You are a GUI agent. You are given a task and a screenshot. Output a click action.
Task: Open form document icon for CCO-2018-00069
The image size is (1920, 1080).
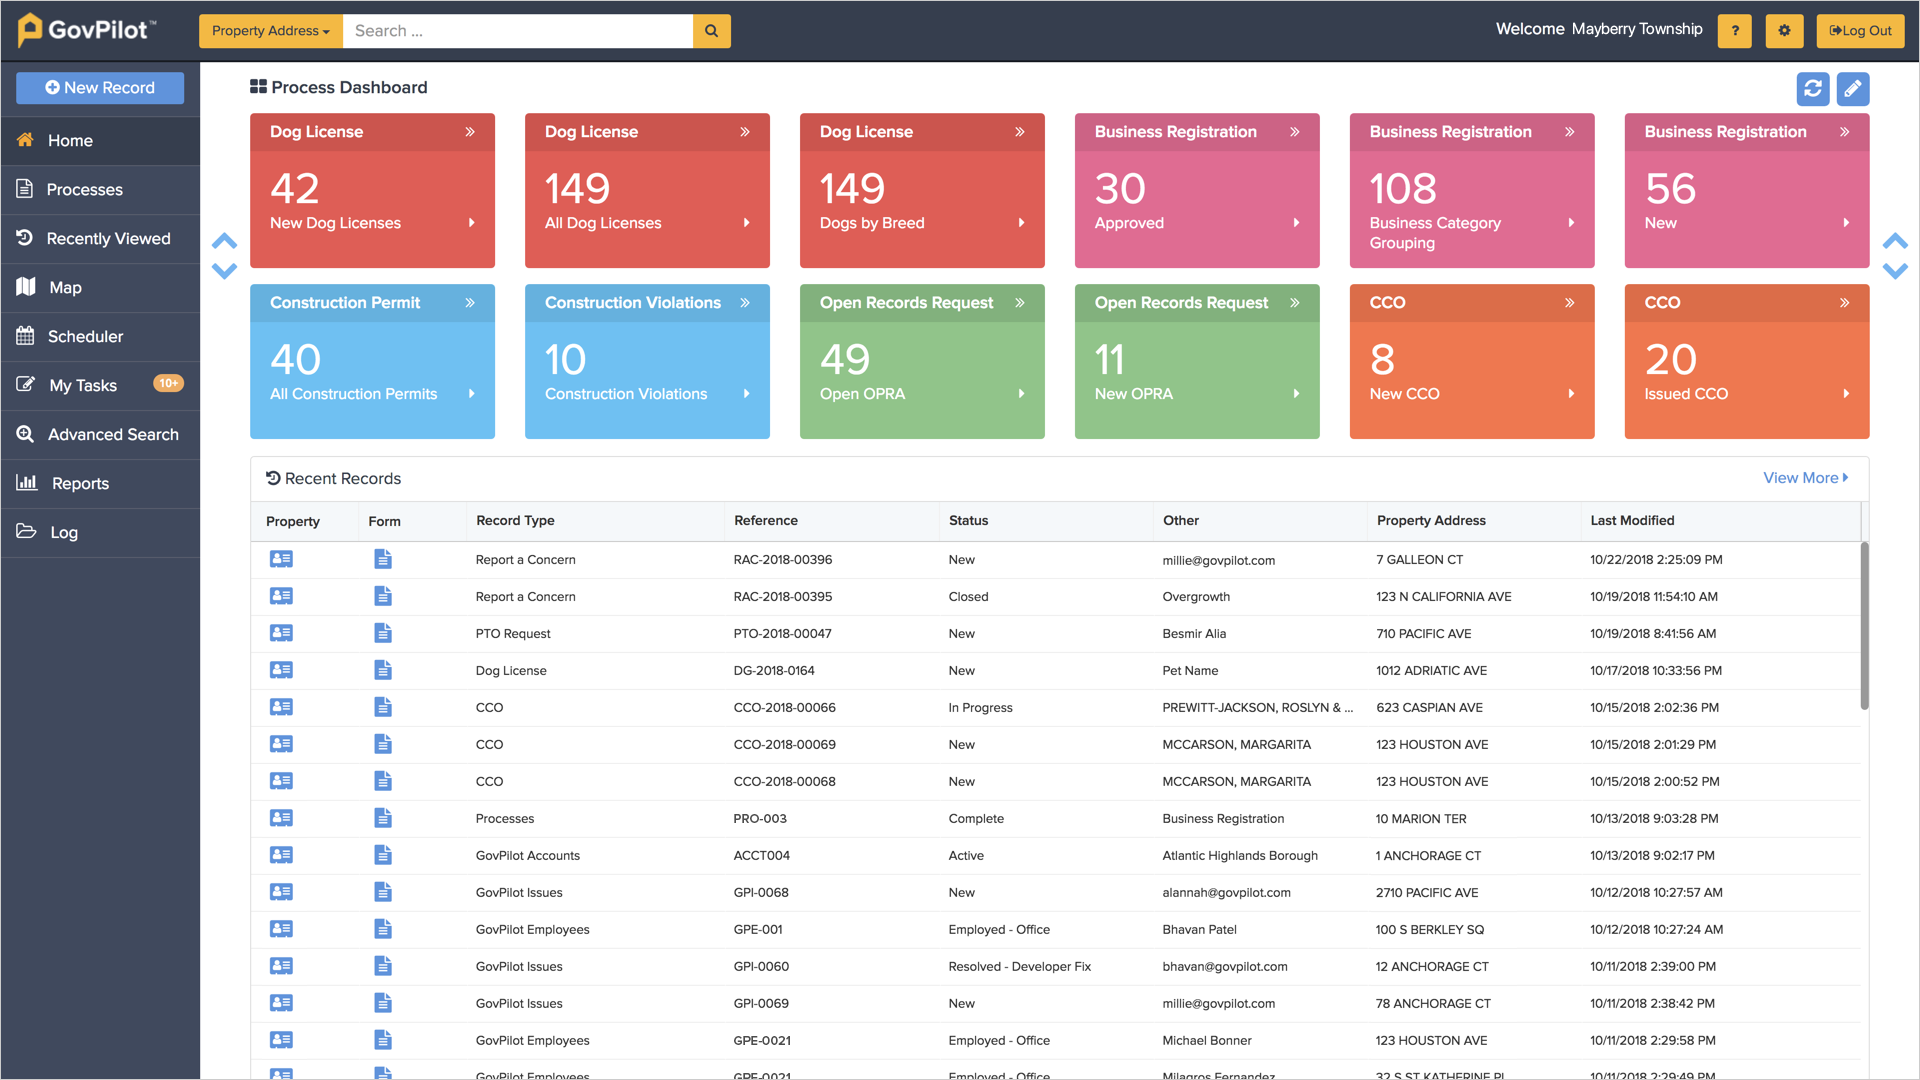click(383, 744)
